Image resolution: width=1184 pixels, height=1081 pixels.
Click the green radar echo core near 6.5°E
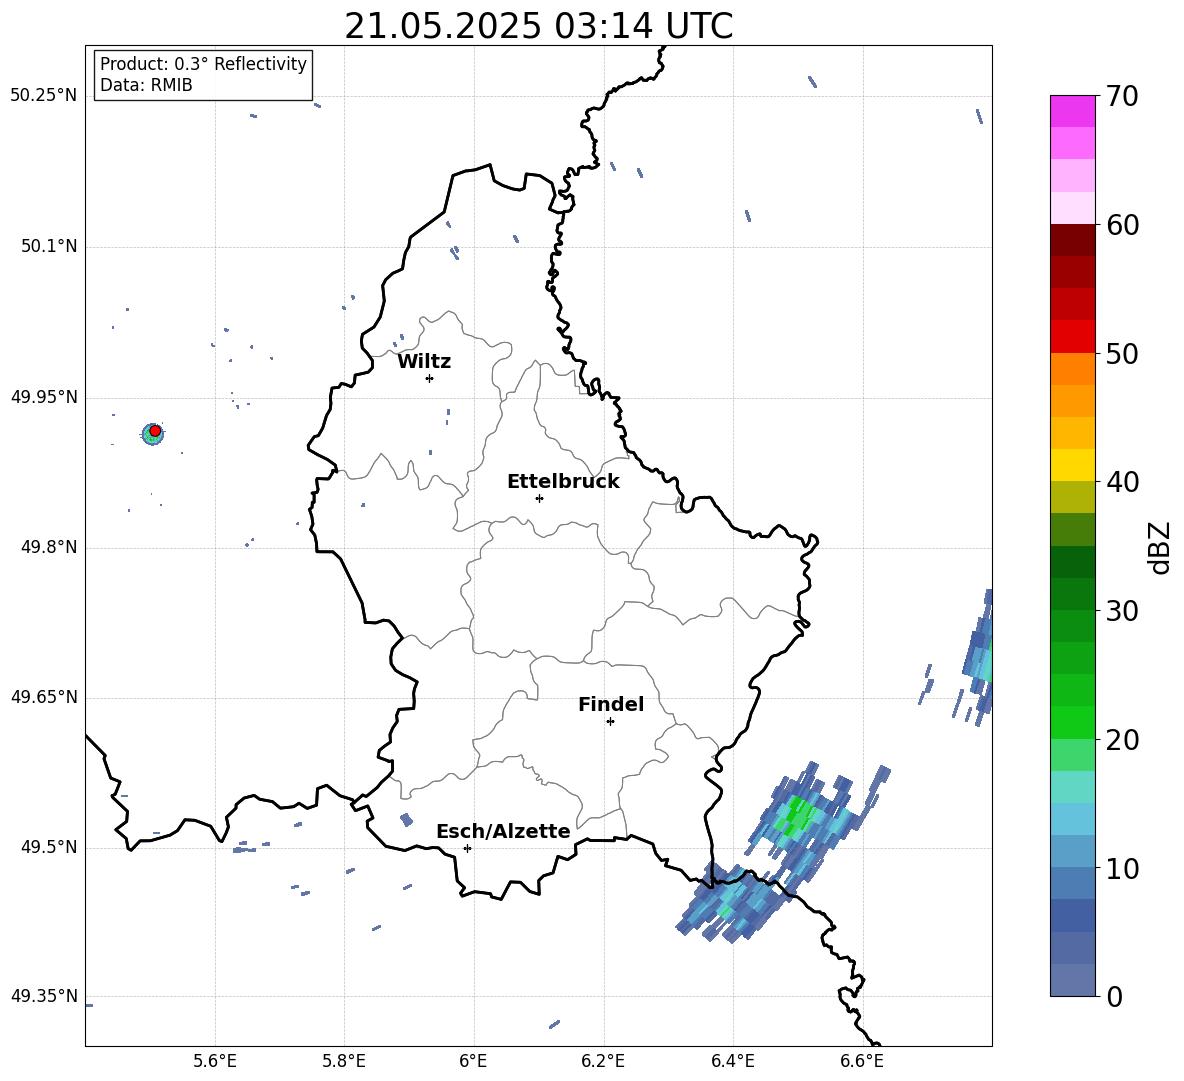(x=797, y=818)
